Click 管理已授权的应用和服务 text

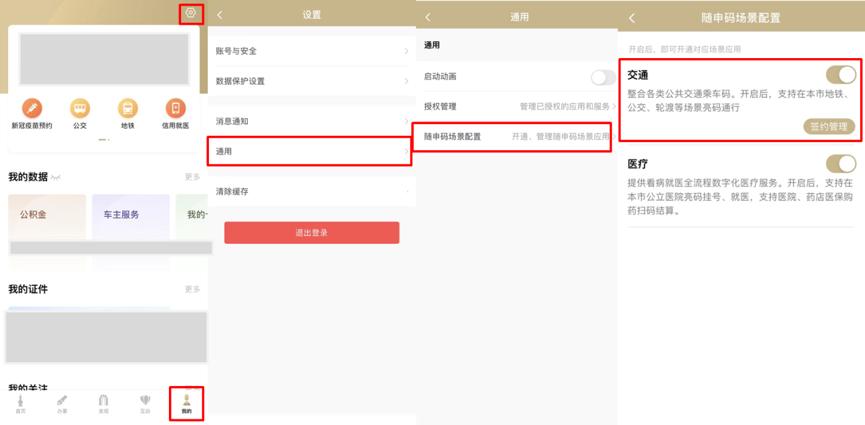pos(565,107)
